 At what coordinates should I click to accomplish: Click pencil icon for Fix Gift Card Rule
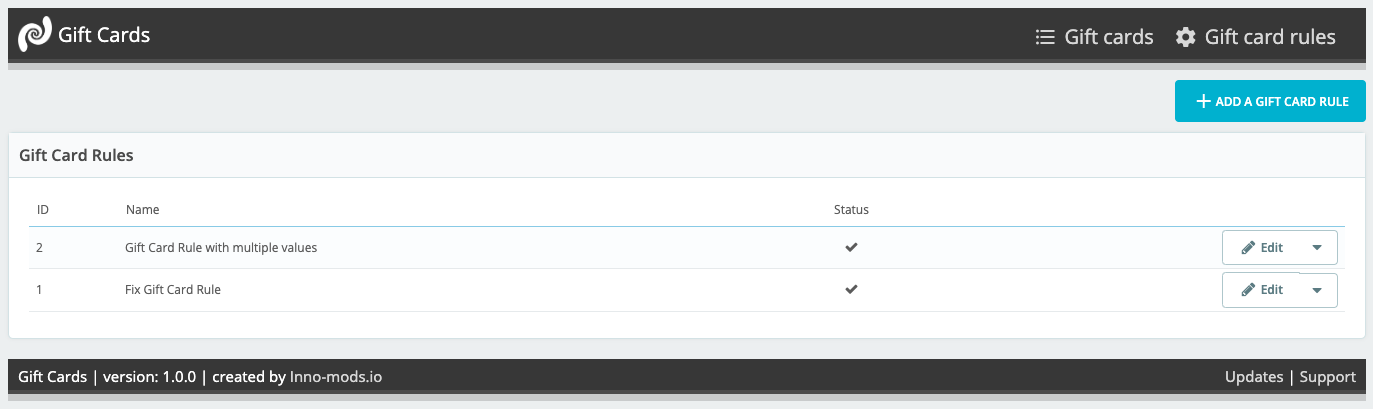(1248, 290)
